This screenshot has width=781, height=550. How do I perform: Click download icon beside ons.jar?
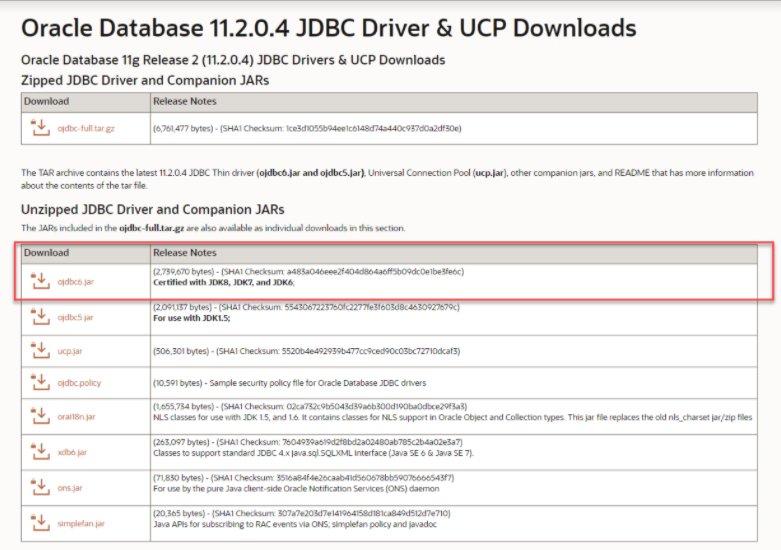click(x=40, y=488)
